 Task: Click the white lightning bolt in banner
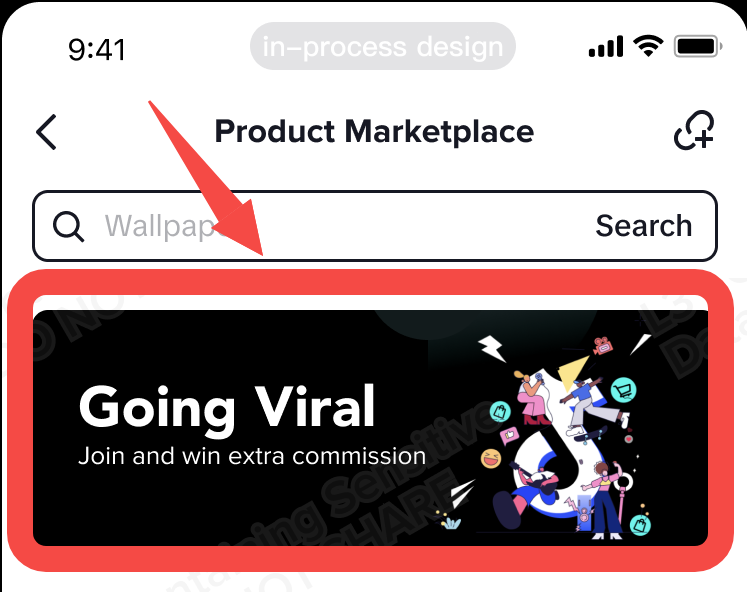[492, 348]
